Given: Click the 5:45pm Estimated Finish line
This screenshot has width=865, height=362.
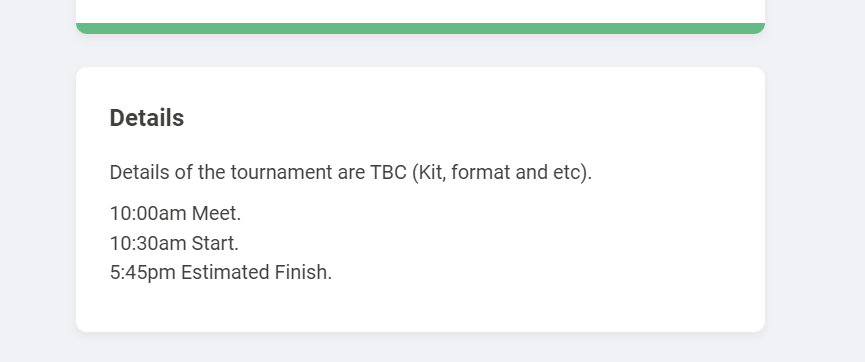Looking at the screenshot, I should click(221, 272).
